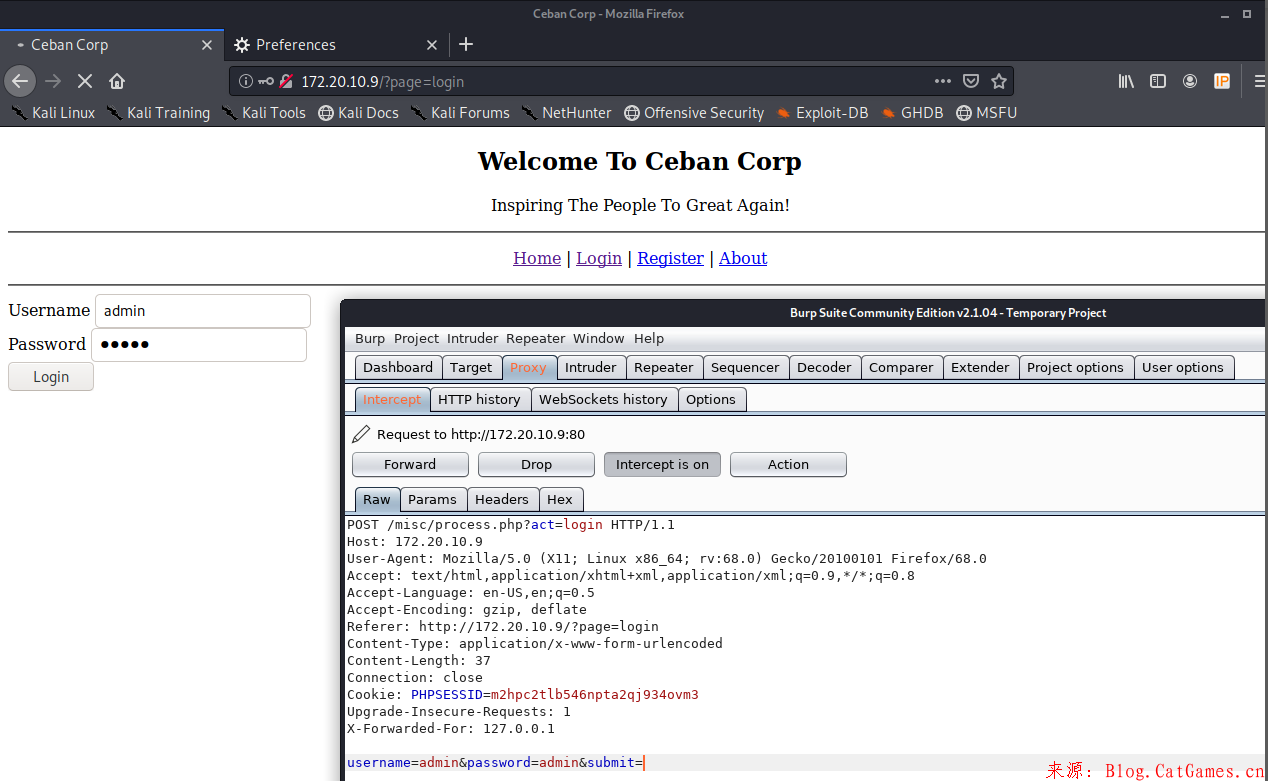Click the pencil edit icon beside Request
This screenshot has width=1268, height=781.
[x=361, y=434]
